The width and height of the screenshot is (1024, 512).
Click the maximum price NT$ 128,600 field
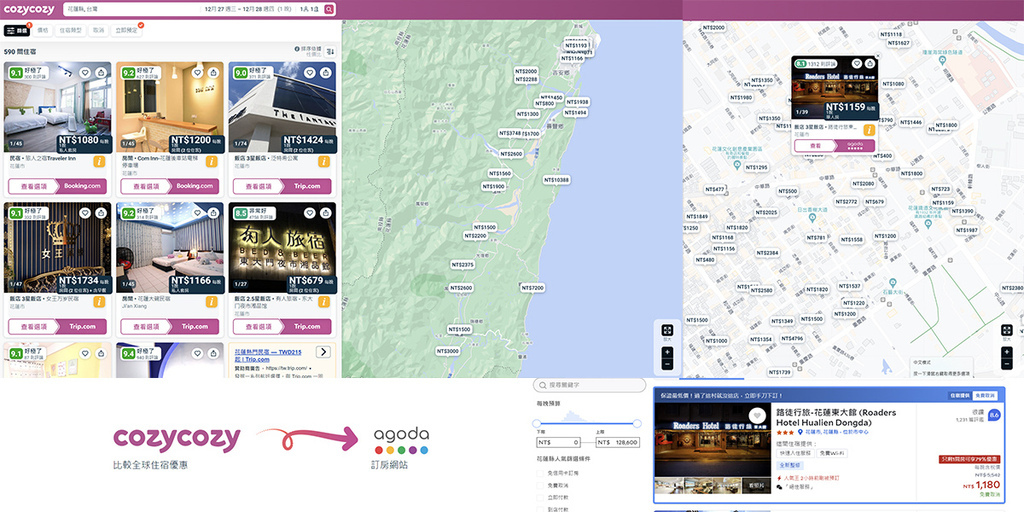point(618,442)
